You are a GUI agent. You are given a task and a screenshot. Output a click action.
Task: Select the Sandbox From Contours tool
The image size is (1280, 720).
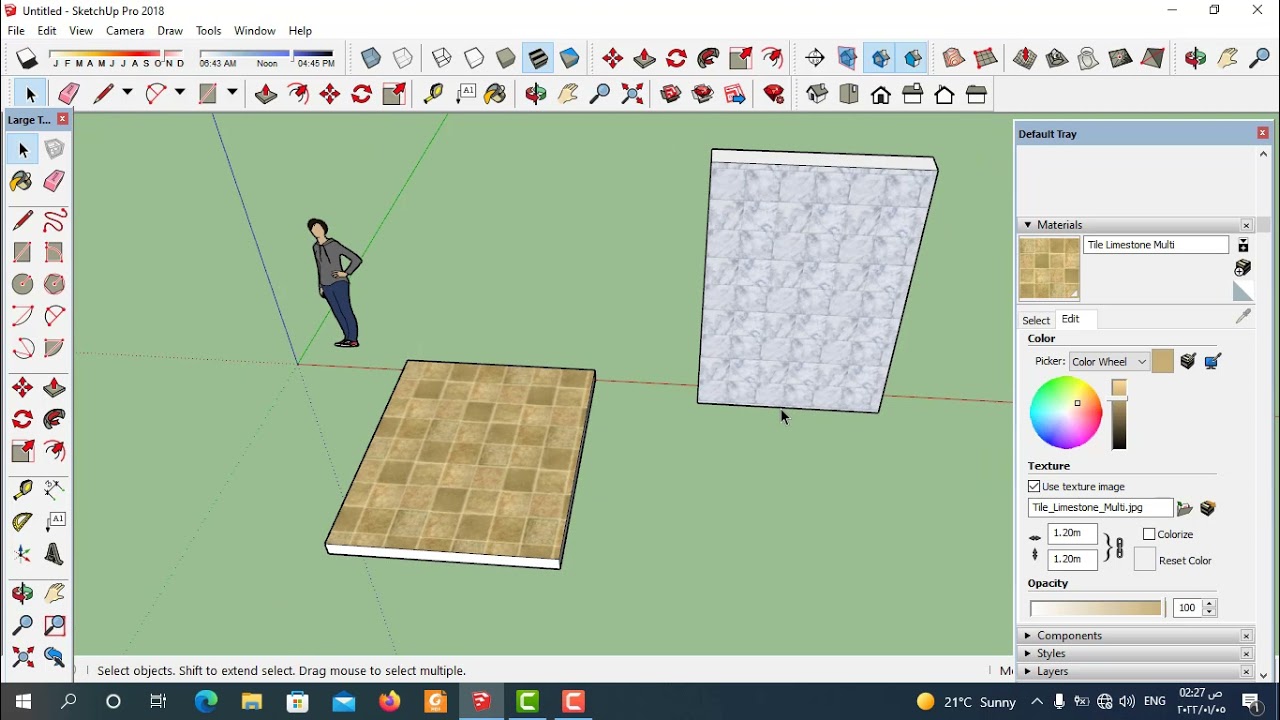tap(954, 58)
